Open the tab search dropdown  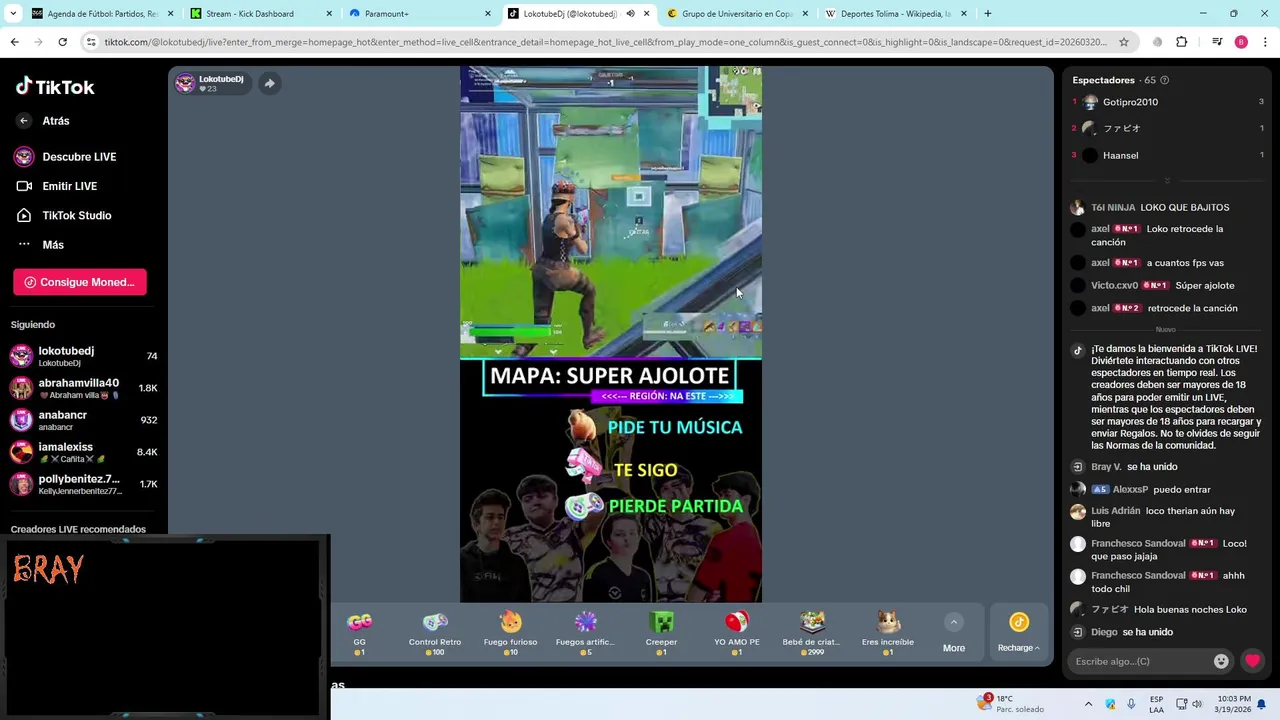[x=13, y=14]
